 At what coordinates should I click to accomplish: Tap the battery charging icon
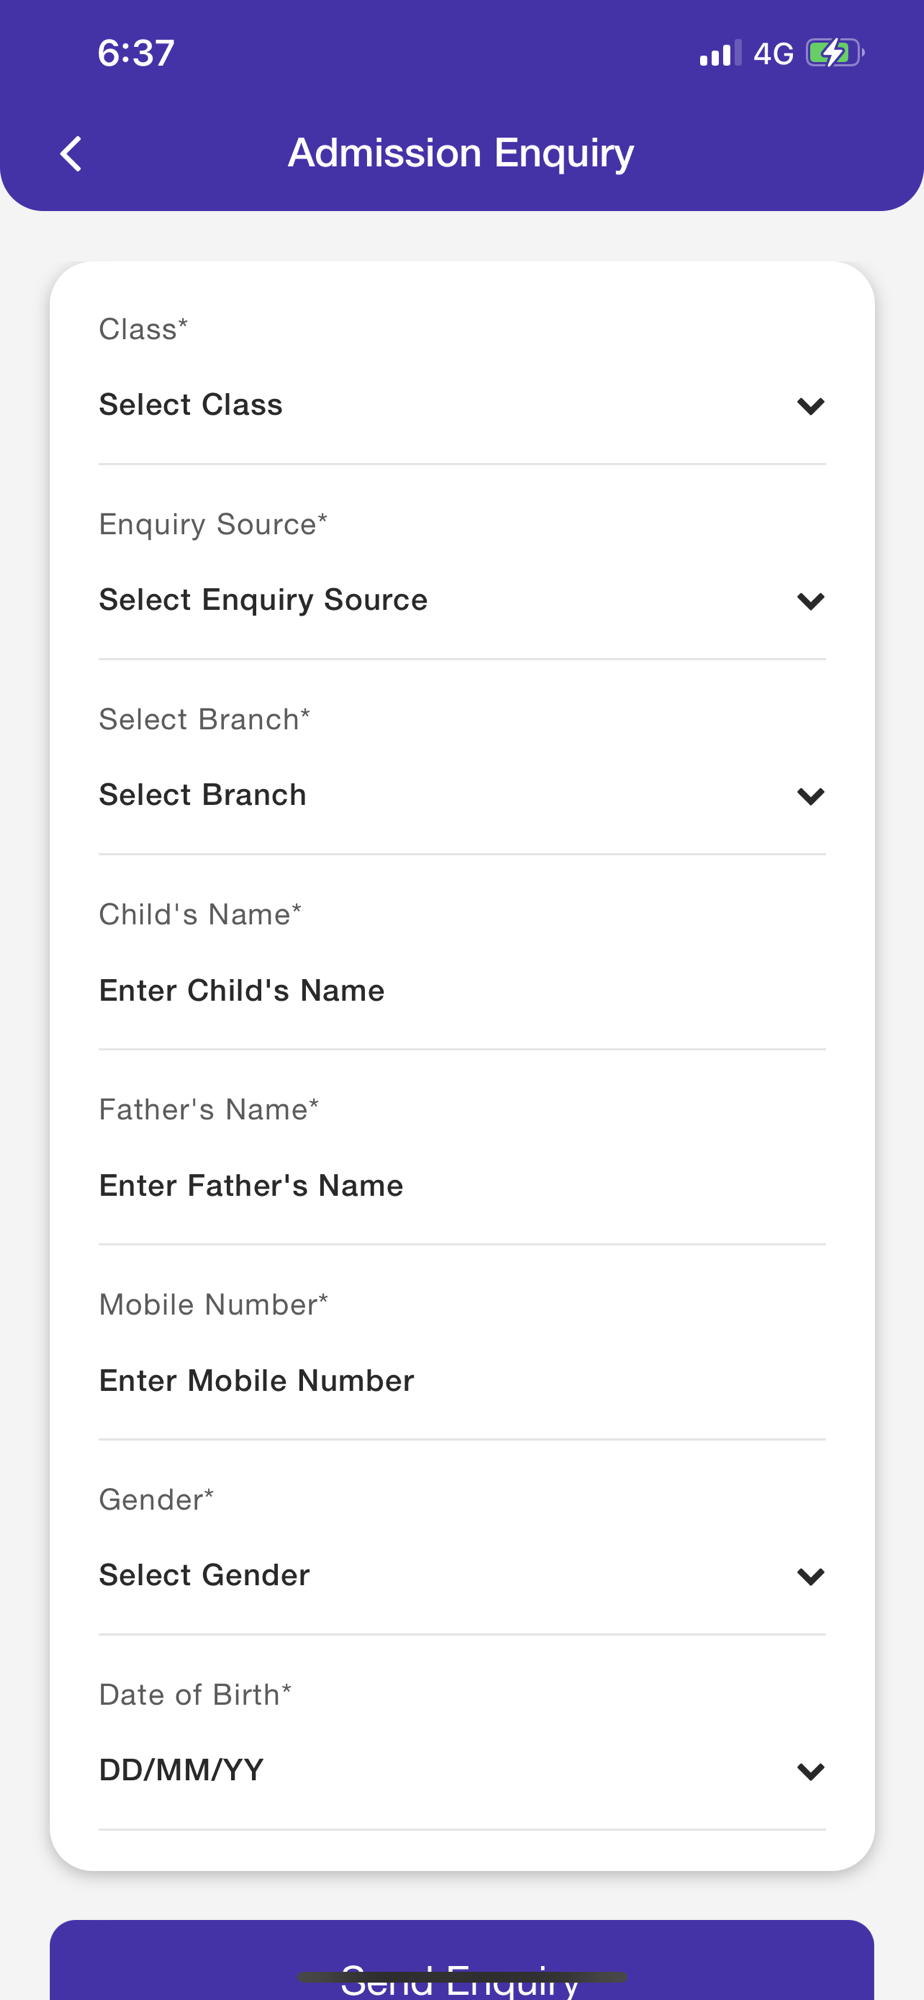[x=834, y=53]
